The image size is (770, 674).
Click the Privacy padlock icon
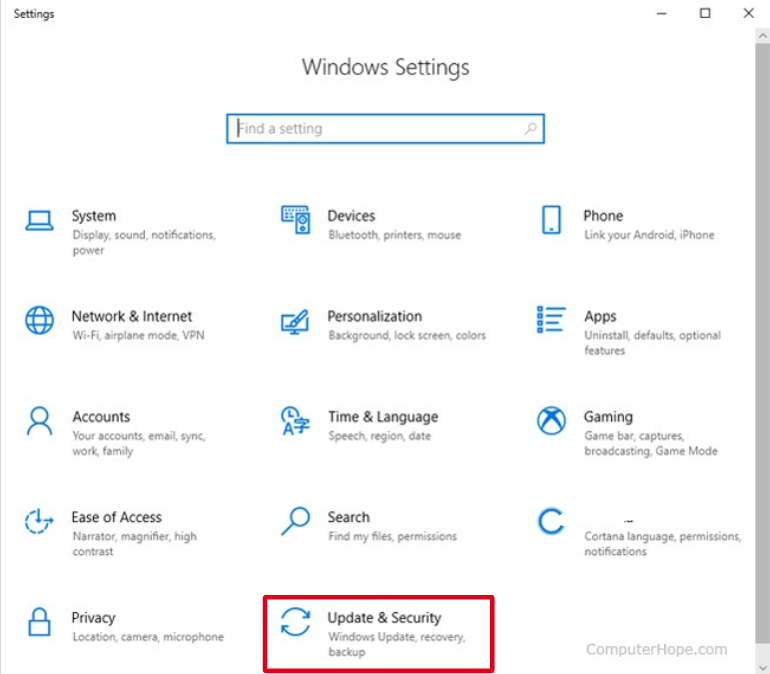point(39,622)
